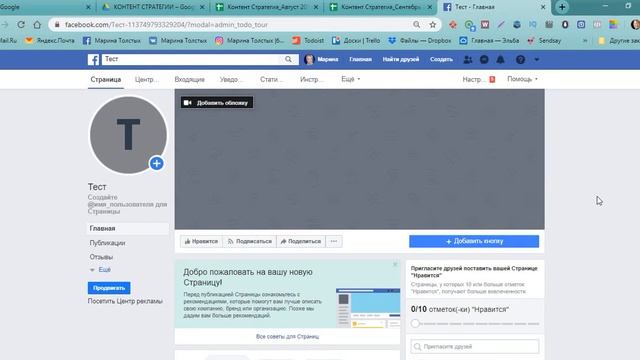Open Марина profile link in the blue bar
640x360 pixels.
(328, 60)
